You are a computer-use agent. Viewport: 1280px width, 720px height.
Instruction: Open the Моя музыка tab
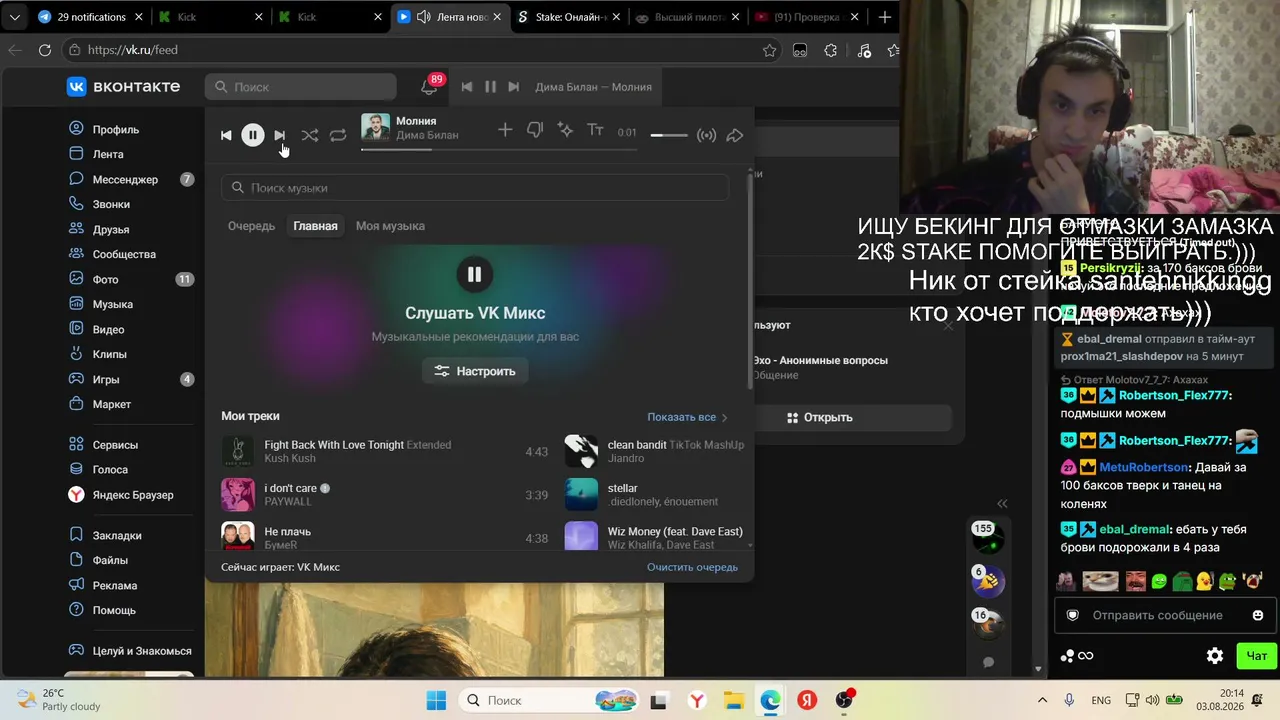click(x=390, y=226)
